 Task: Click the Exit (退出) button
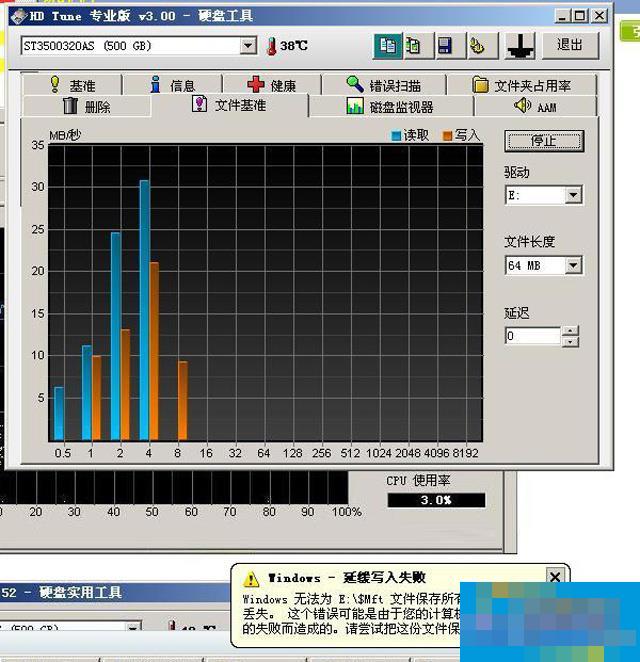(569, 45)
